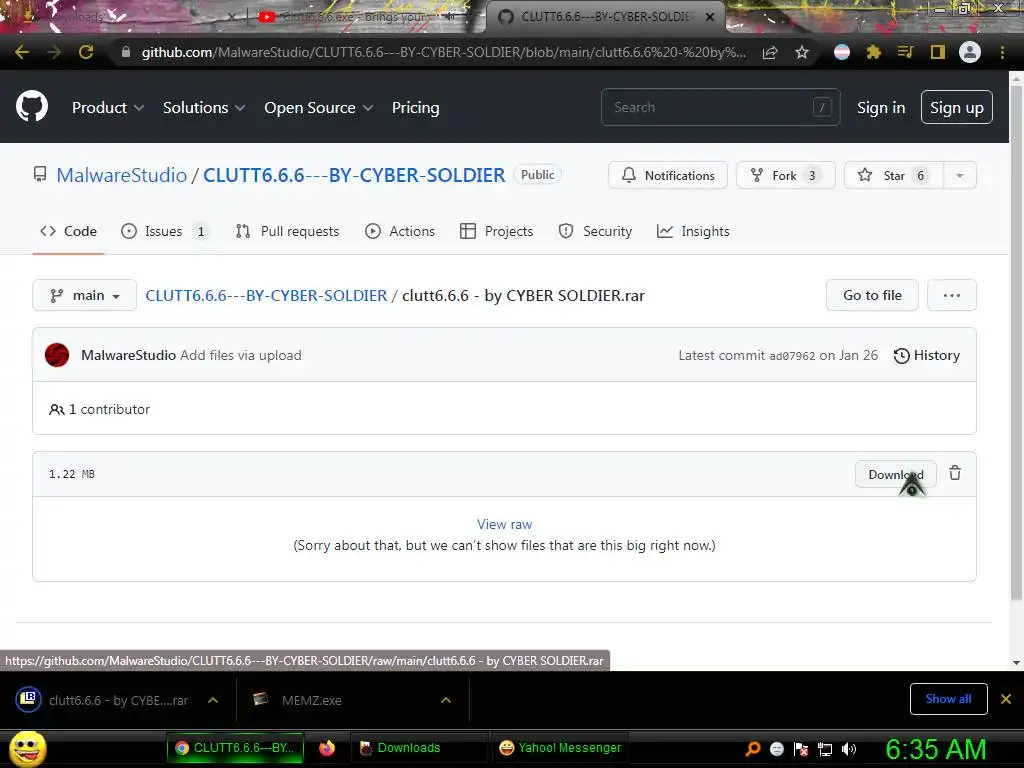The width and height of the screenshot is (1024, 768).
Task: Click the View raw link
Action: 504,524
